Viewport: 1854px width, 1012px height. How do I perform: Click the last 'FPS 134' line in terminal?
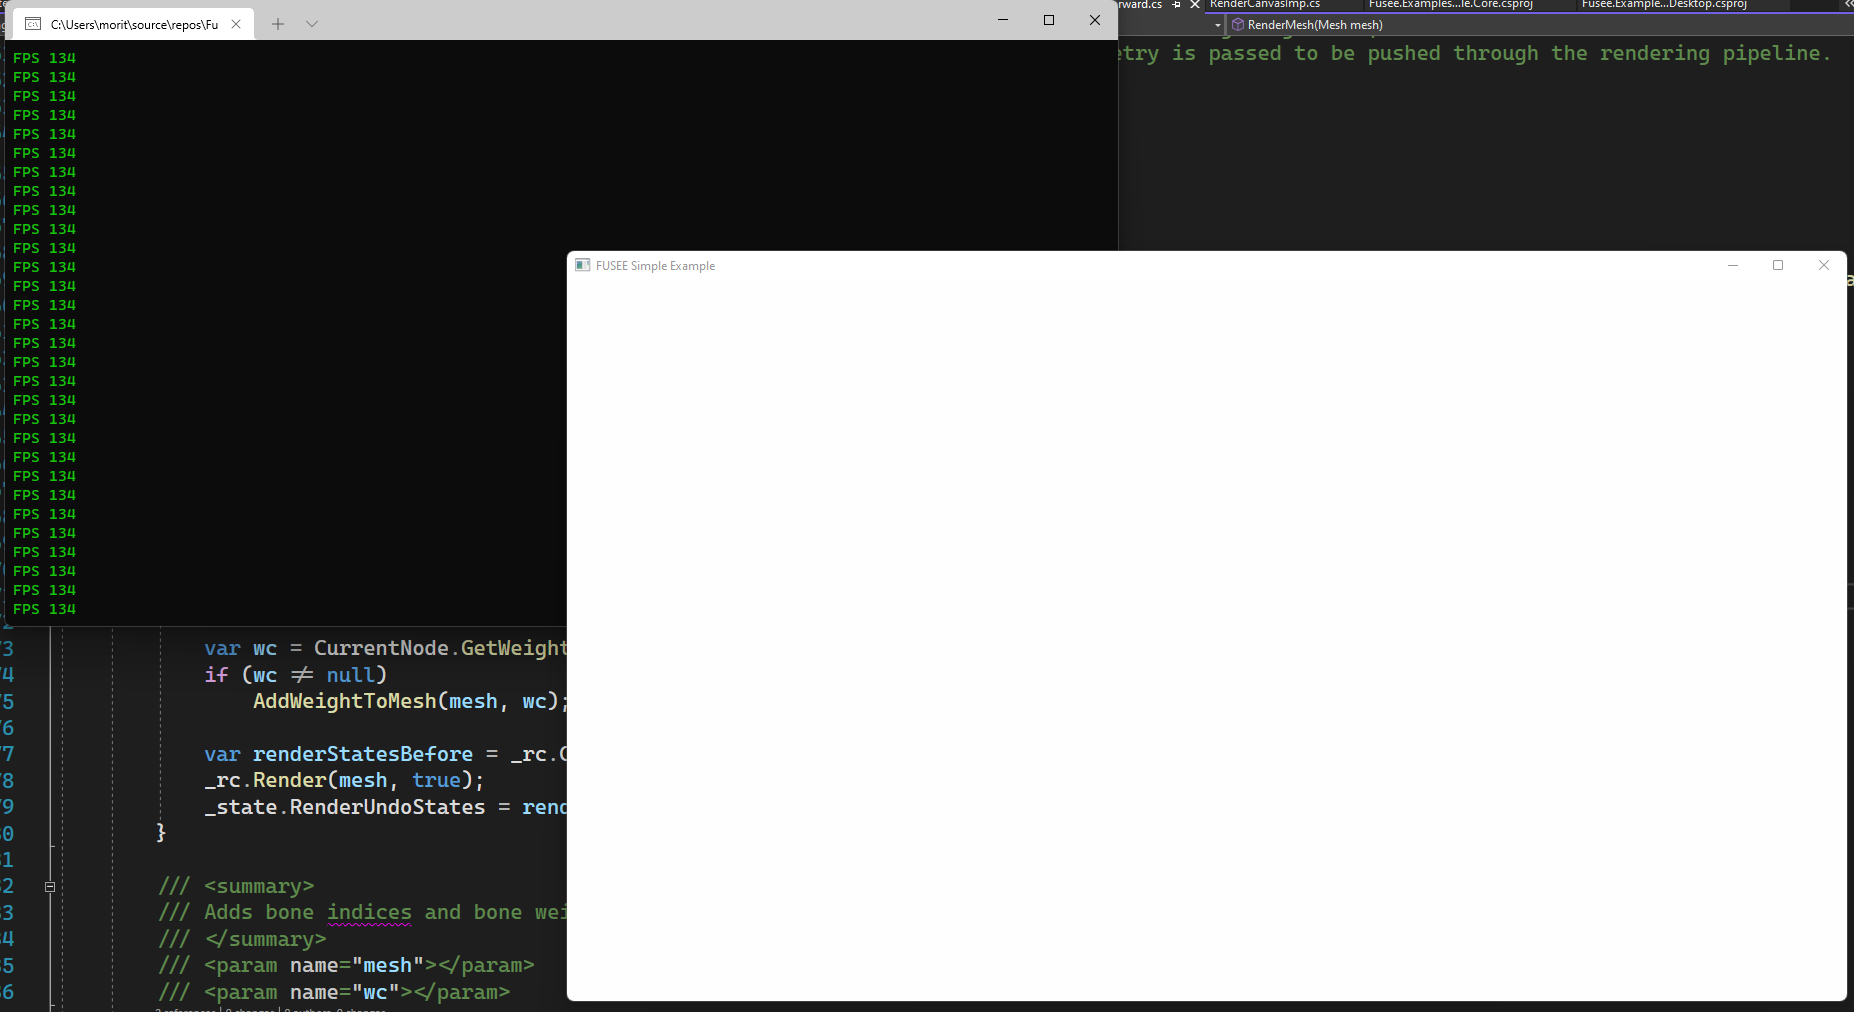coord(44,610)
